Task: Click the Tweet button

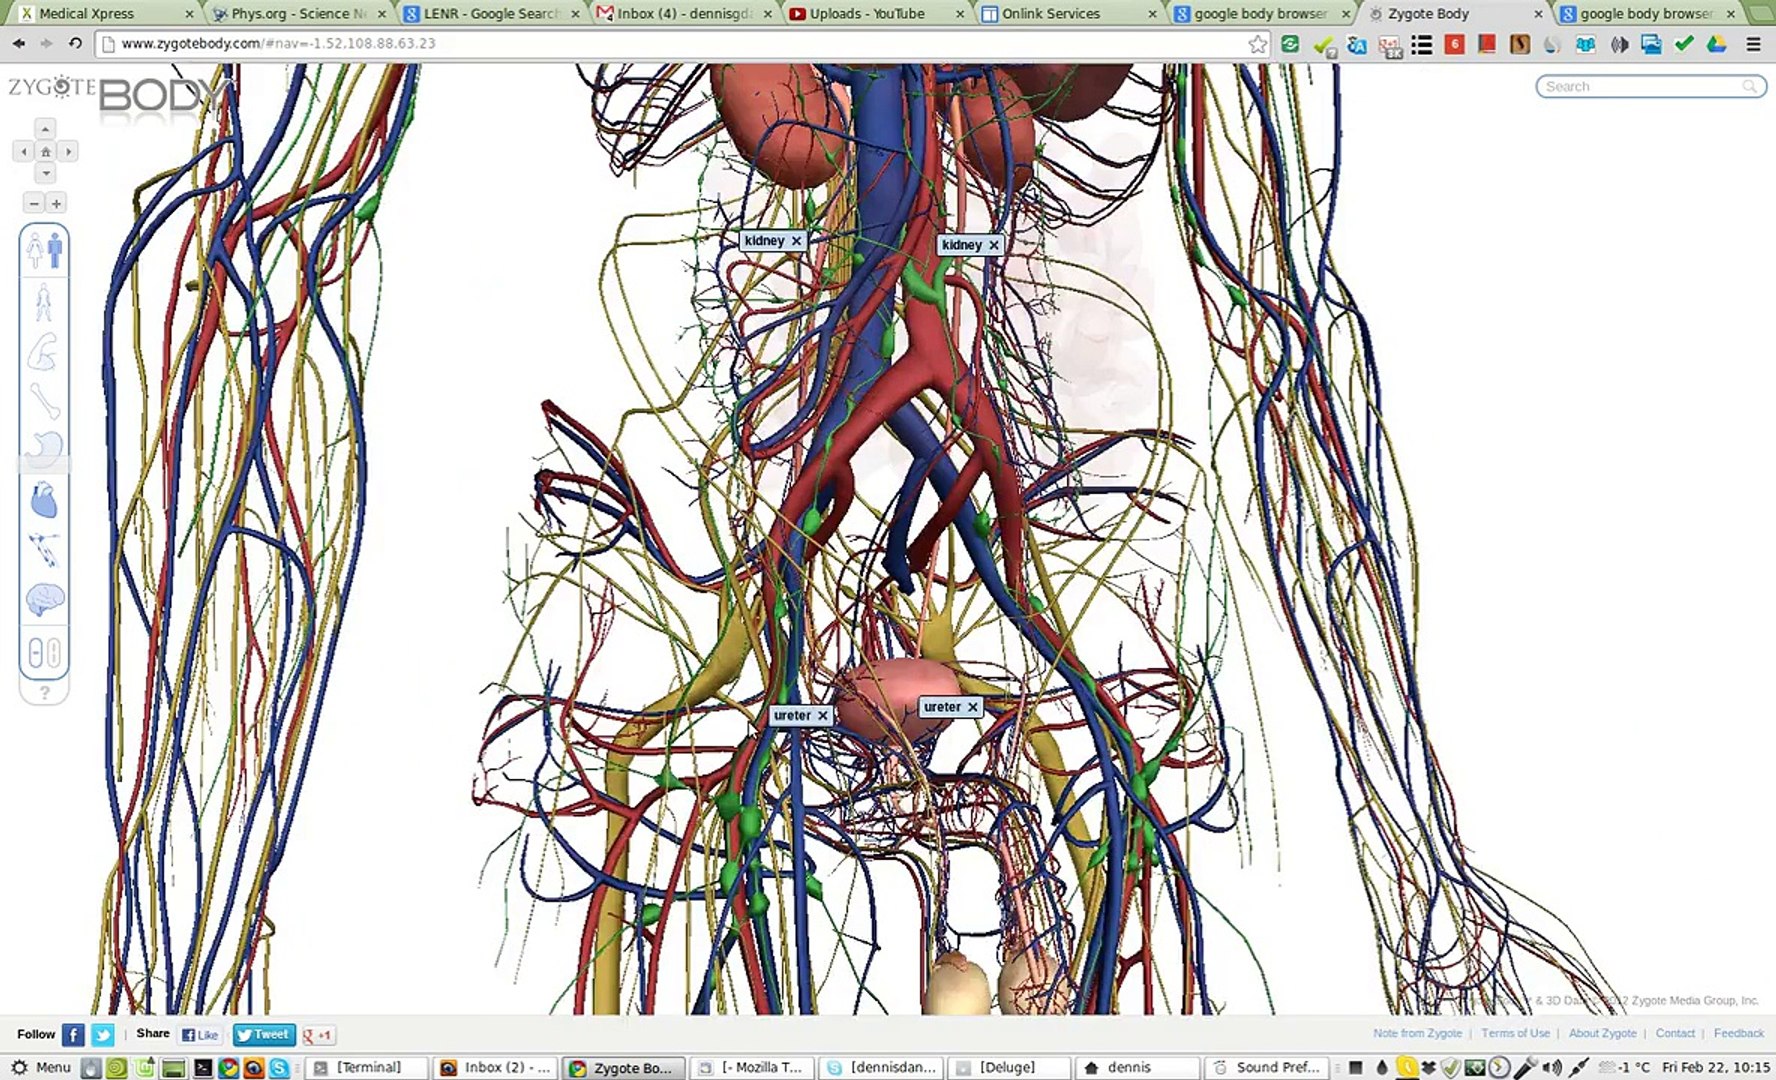Action: click(x=264, y=1035)
